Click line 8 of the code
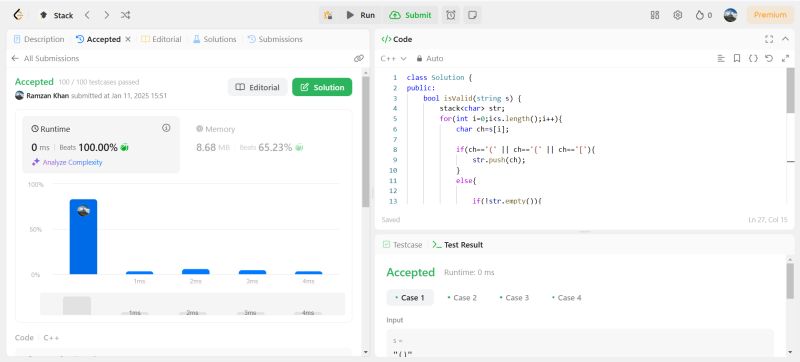Image resolution: width=800 pixels, height=362 pixels. point(526,150)
